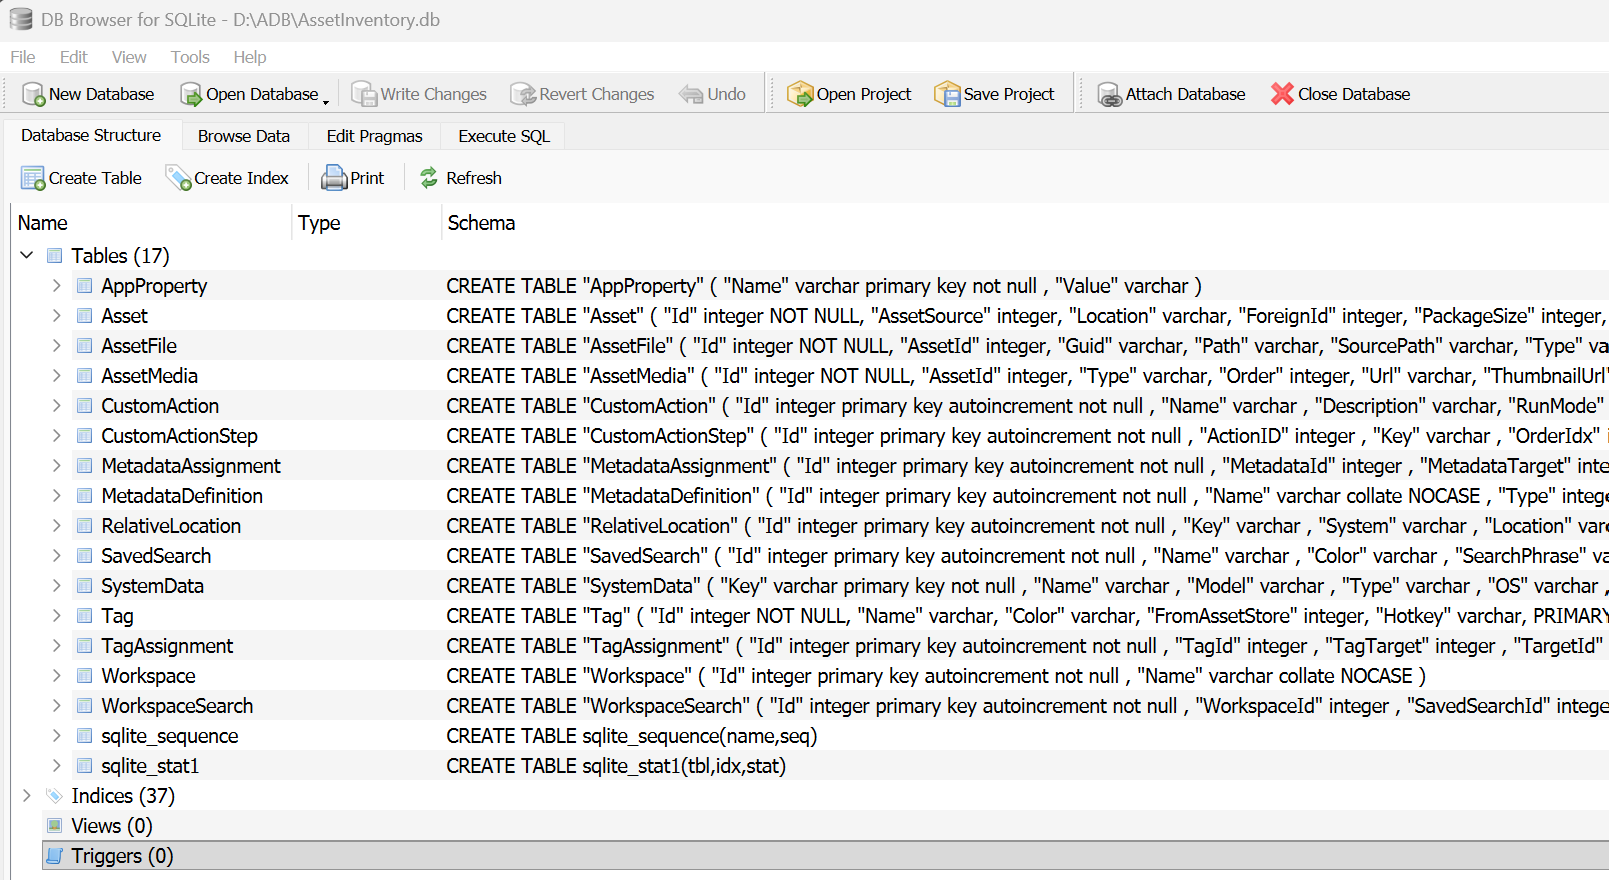Select the MetadataDefinition table name
This screenshot has height=880, width=1609.
pyautogui.click(x=182, y=496)
